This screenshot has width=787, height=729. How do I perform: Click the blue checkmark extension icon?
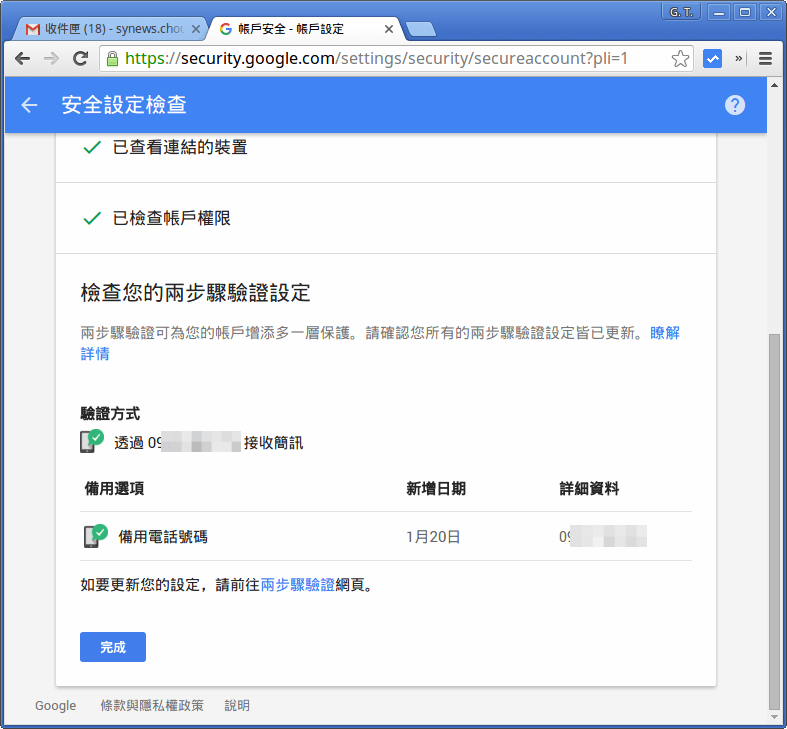coord(712,59)
